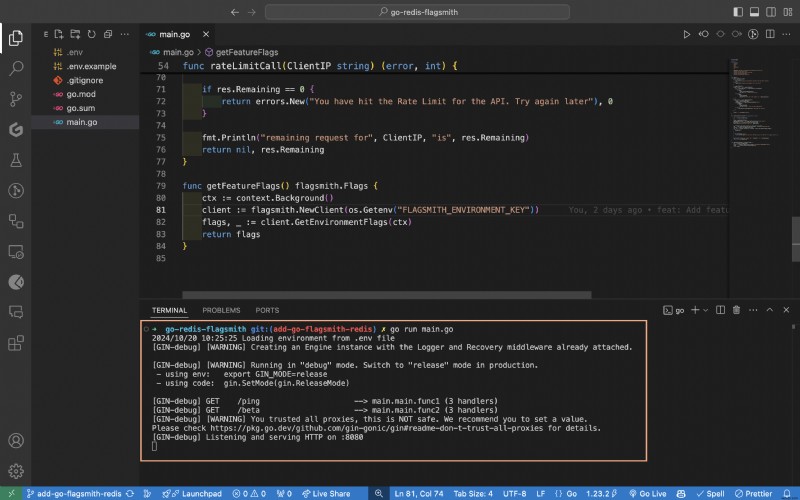
Task: Open the Accounts menu icon
Action: click(x=16, y=440)
